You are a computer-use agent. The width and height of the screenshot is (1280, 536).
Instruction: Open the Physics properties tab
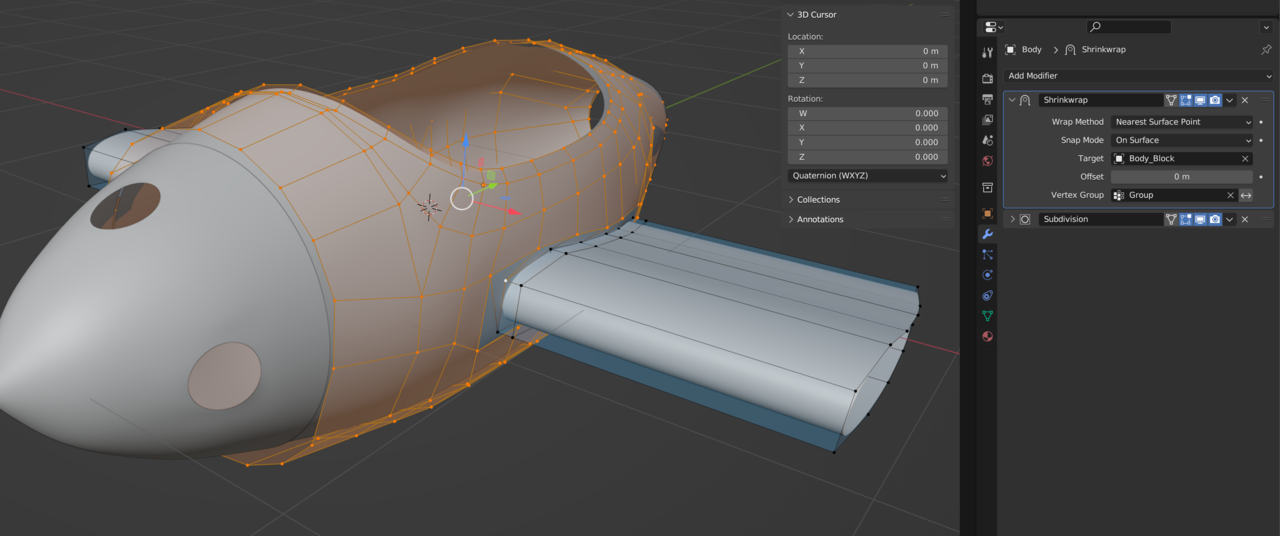pos(987,275)
